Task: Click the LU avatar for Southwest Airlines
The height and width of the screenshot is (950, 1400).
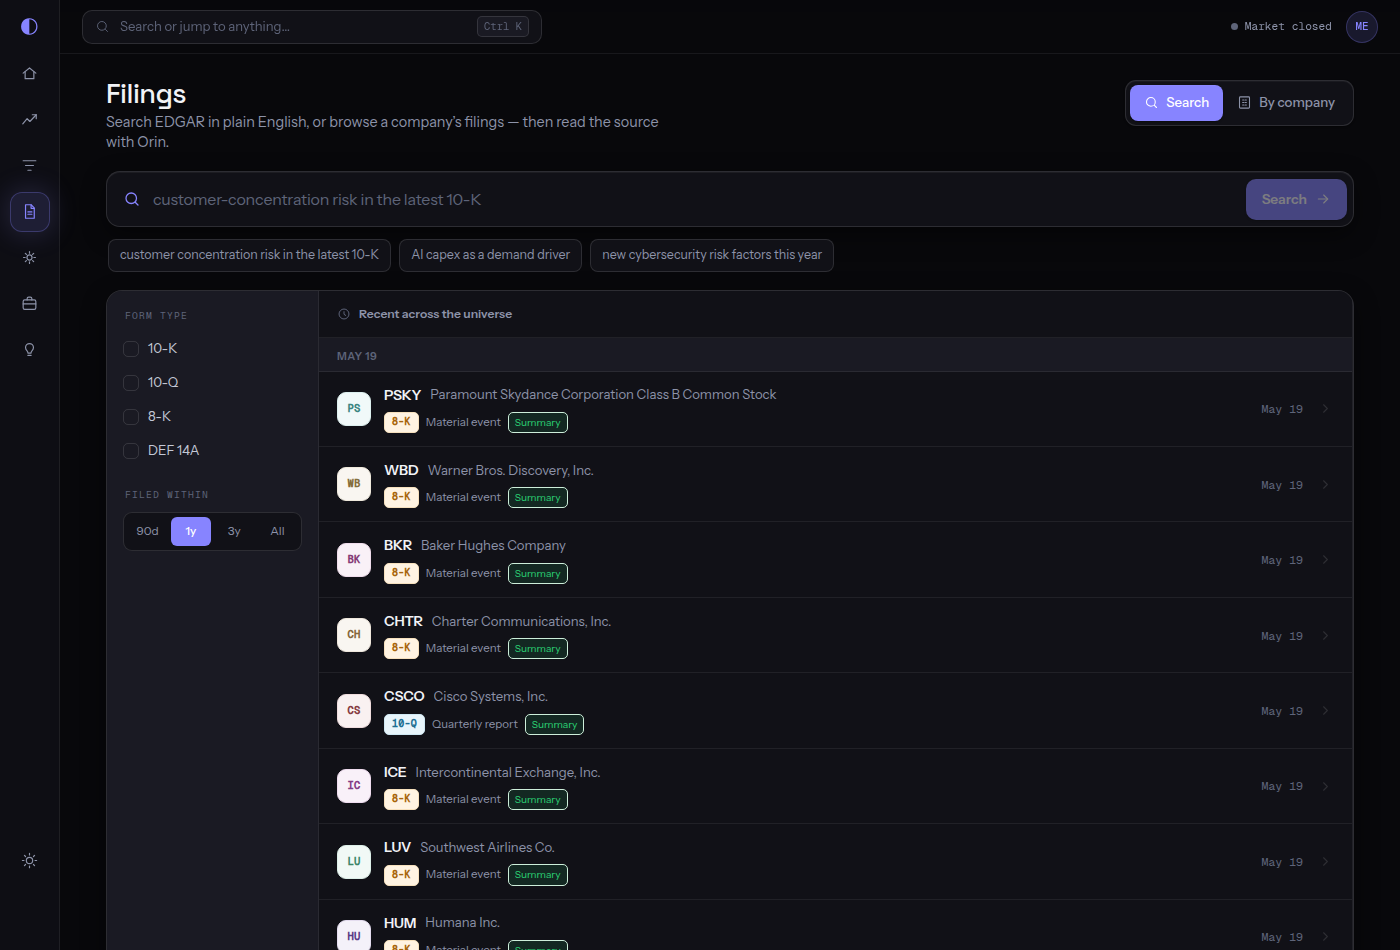Action: click(354, 862)
